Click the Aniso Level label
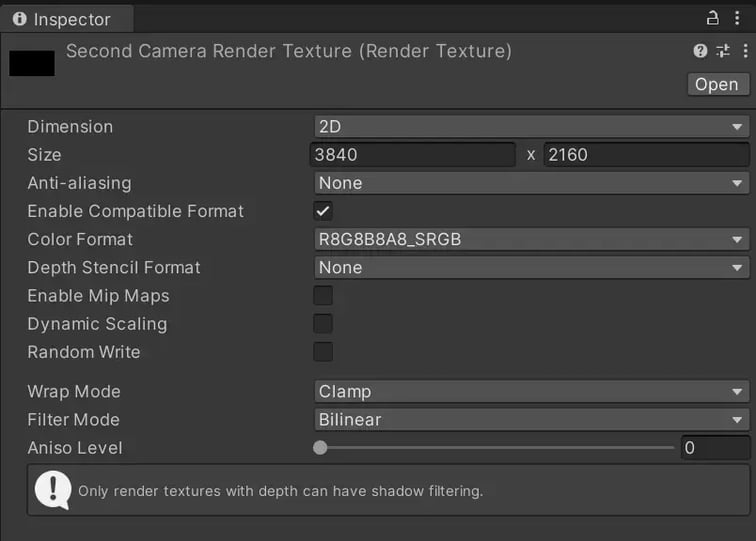Image resolution: width=756 pixels, height=541 pixels. (x=75, y=448)
